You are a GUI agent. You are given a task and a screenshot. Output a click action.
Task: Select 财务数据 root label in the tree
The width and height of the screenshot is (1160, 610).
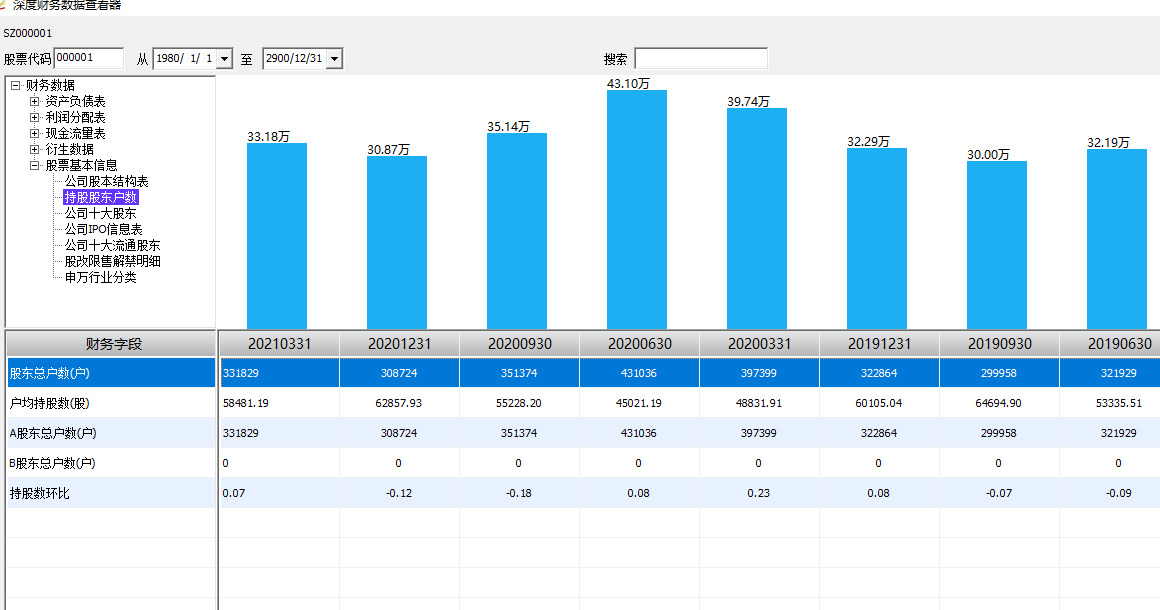tap(50, 86)
